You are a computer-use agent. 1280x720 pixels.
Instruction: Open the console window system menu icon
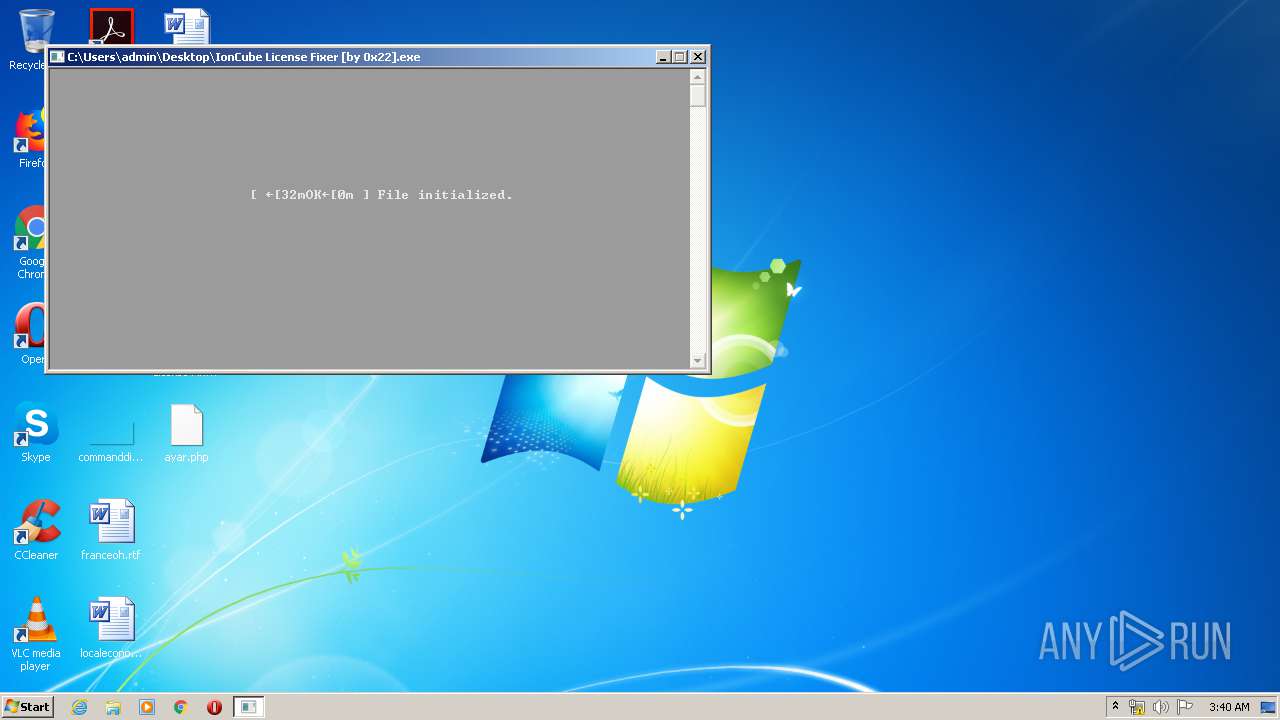tap(57, 57)
